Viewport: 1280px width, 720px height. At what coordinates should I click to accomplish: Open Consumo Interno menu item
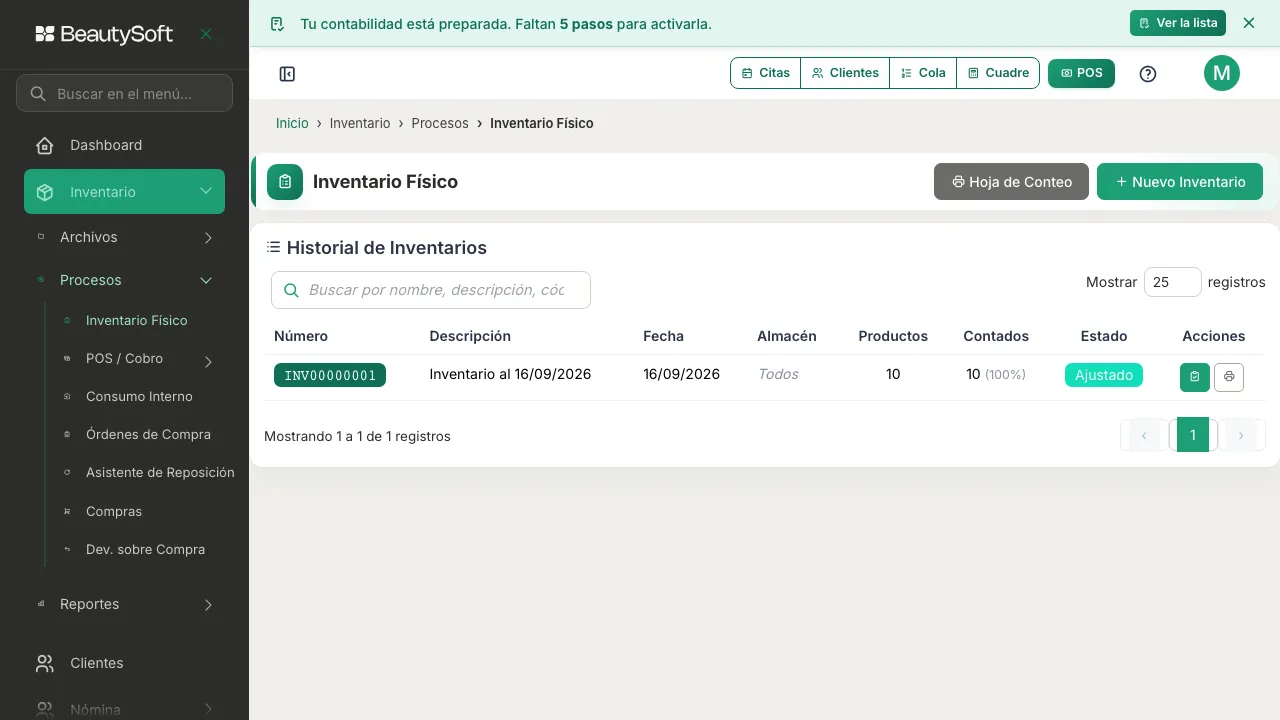coord(139,397)
